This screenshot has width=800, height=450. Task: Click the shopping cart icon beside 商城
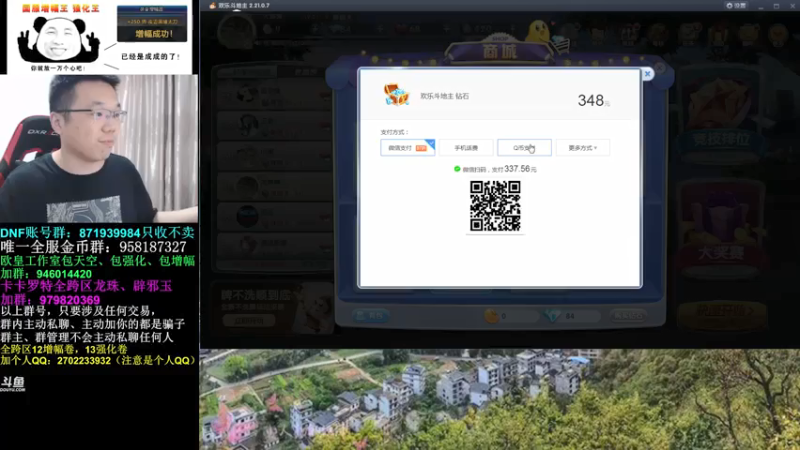(x=560, y=45)
